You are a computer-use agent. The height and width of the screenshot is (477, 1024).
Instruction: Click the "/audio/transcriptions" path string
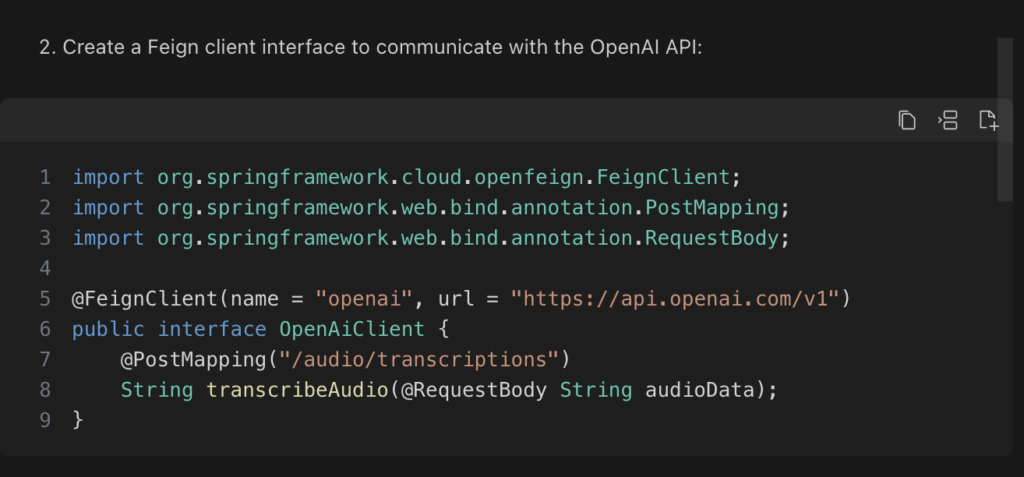(419, 359)
